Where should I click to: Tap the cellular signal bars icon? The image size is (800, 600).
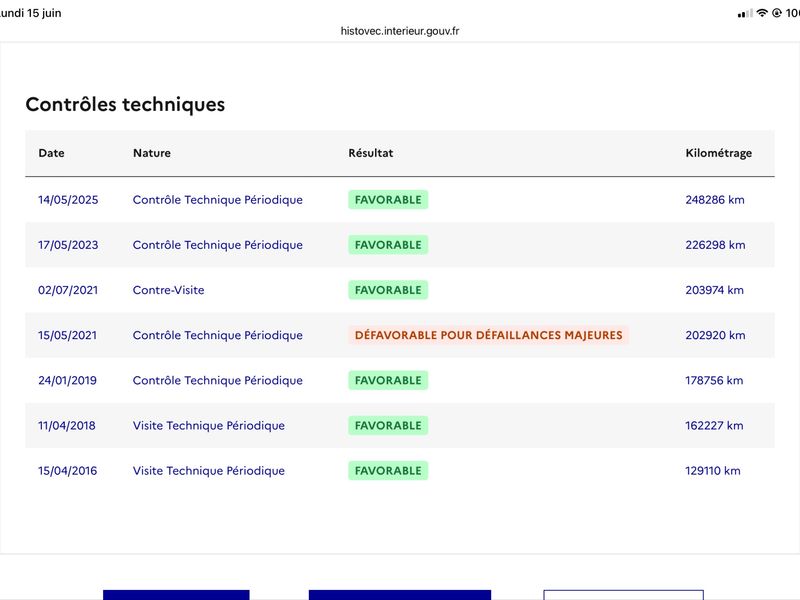point(745,13)
